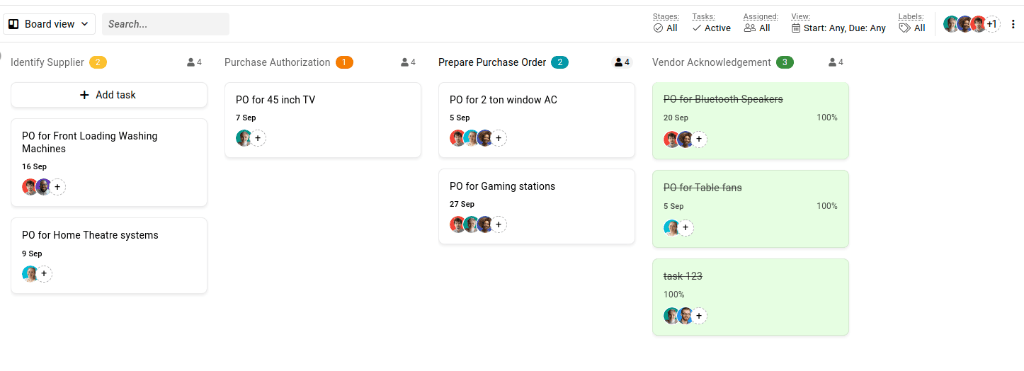
Task: Click member count icon in Identify Supplier column
Action: coord(195,63)
